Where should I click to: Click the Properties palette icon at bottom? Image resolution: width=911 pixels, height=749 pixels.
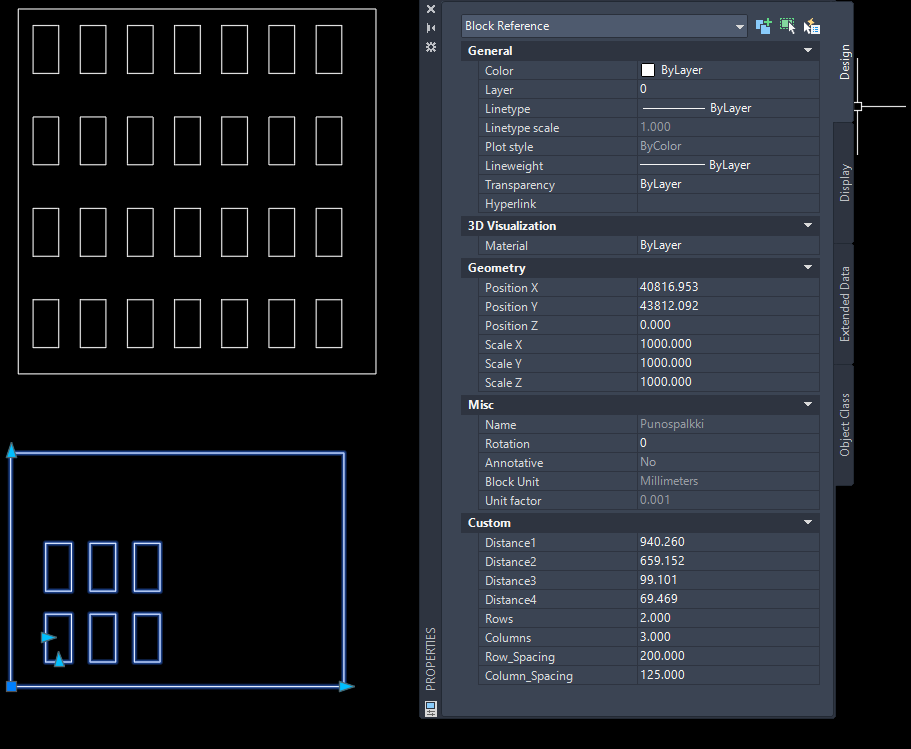point(431,707)
